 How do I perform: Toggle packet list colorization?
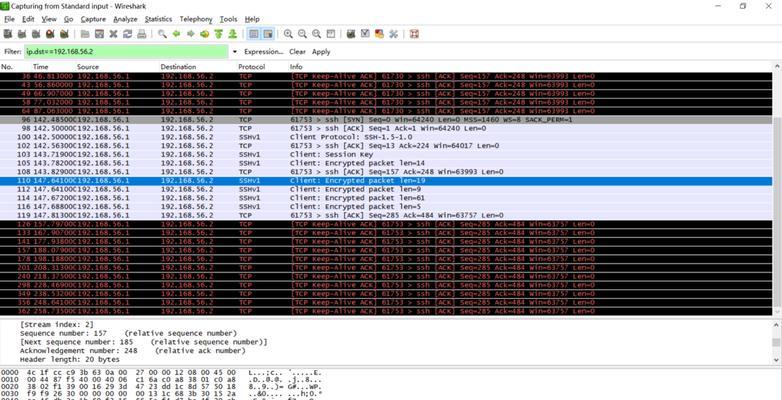click(254, 34)
